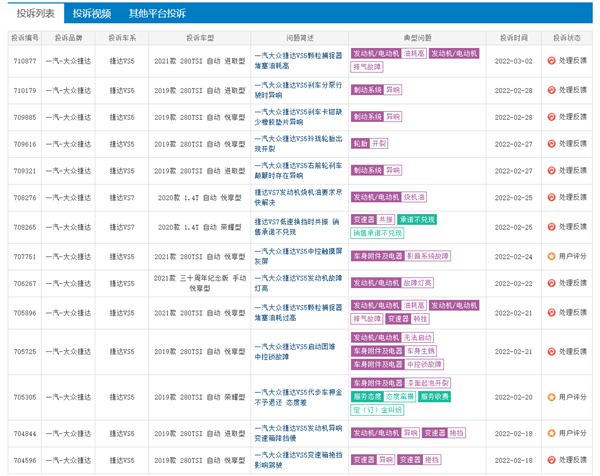Click the red status icon for 704596
The width and height of the screenshot is (600, 476).
point(551,460)
